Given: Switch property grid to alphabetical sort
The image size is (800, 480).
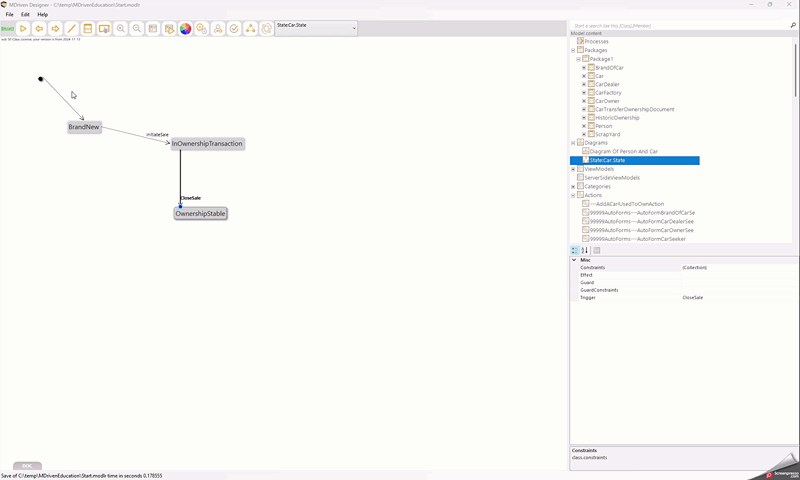Looking at the screenshot, I should (585, 250).
